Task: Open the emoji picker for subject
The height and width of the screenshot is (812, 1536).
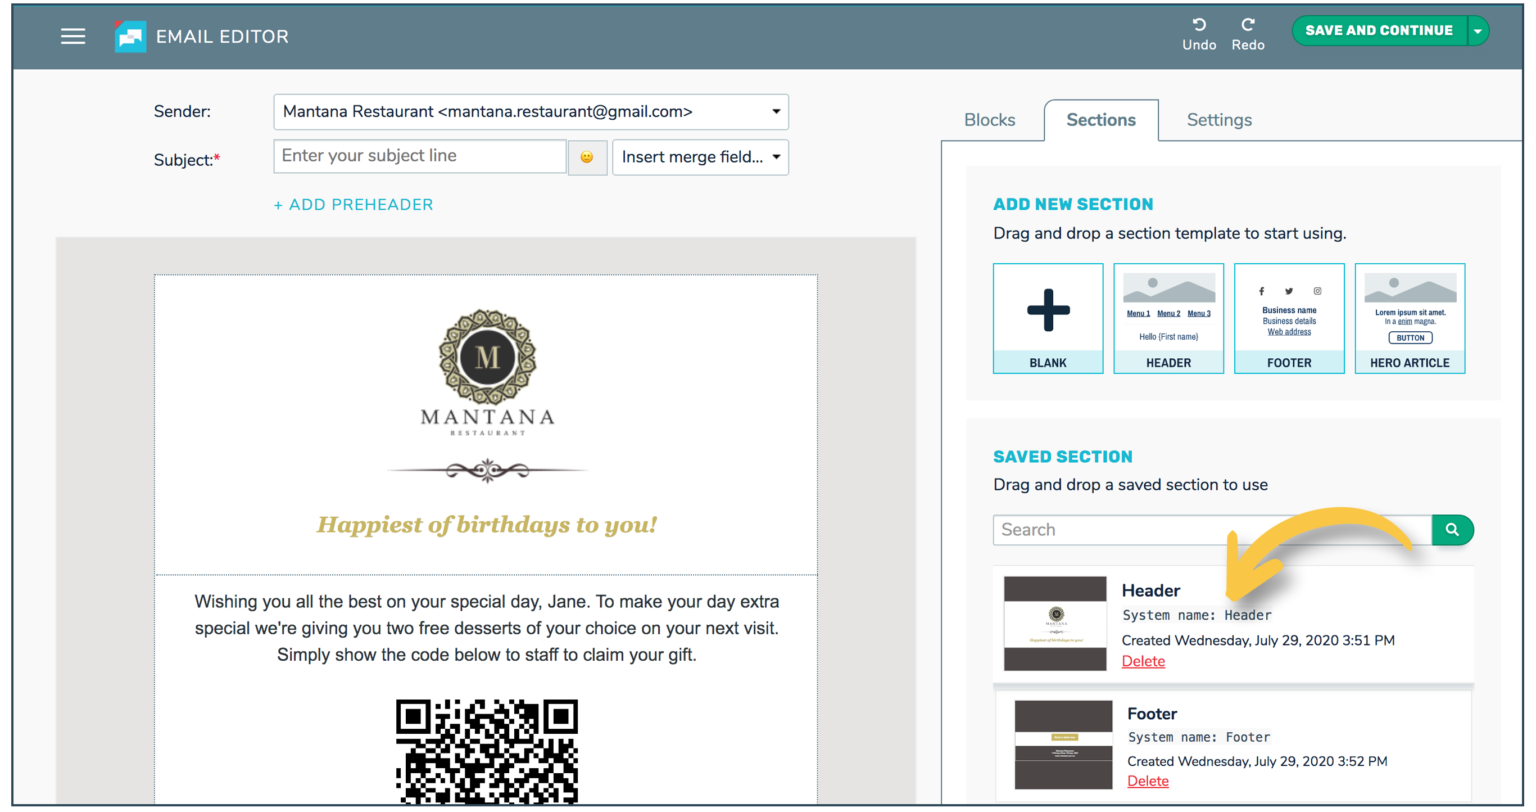Action: point(587,158)
